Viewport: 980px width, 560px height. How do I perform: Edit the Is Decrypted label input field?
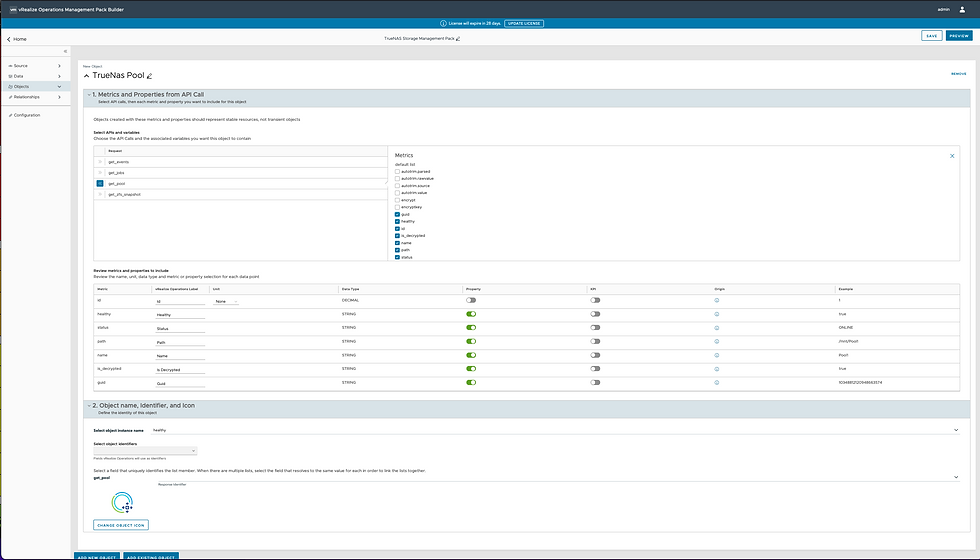(180, 369)
